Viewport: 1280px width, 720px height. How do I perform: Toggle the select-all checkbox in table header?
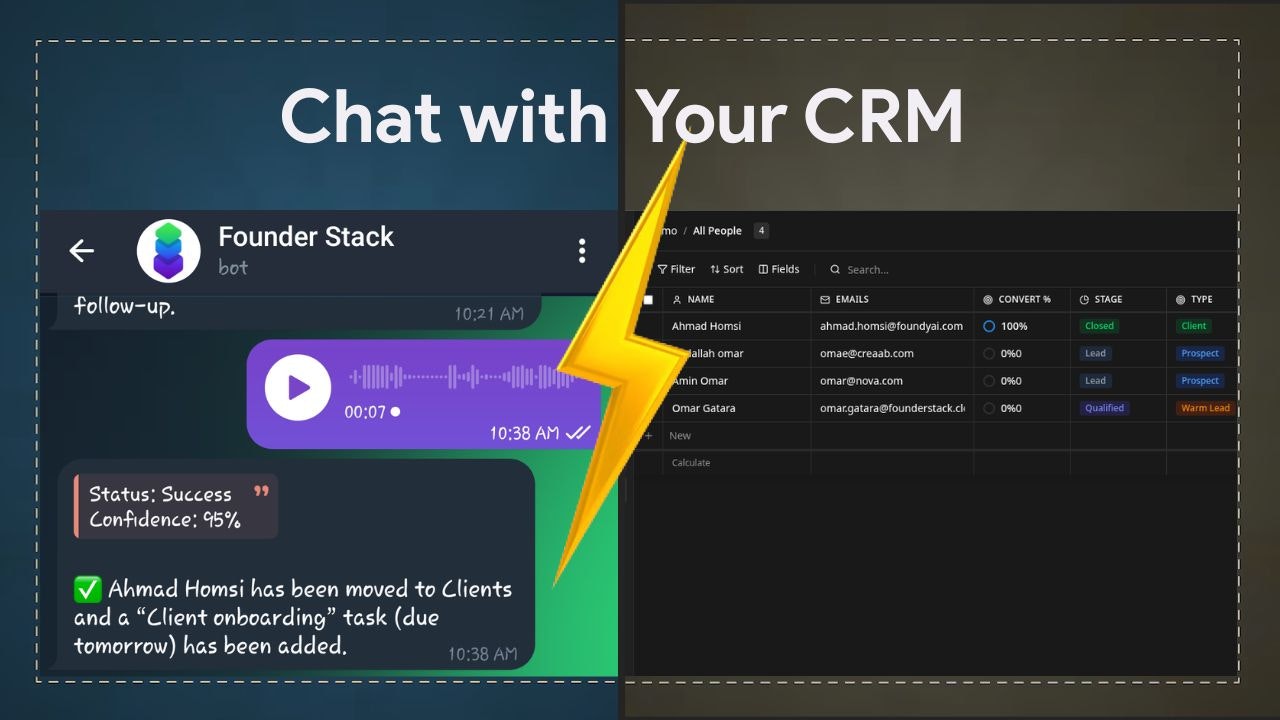click(646, 298)
